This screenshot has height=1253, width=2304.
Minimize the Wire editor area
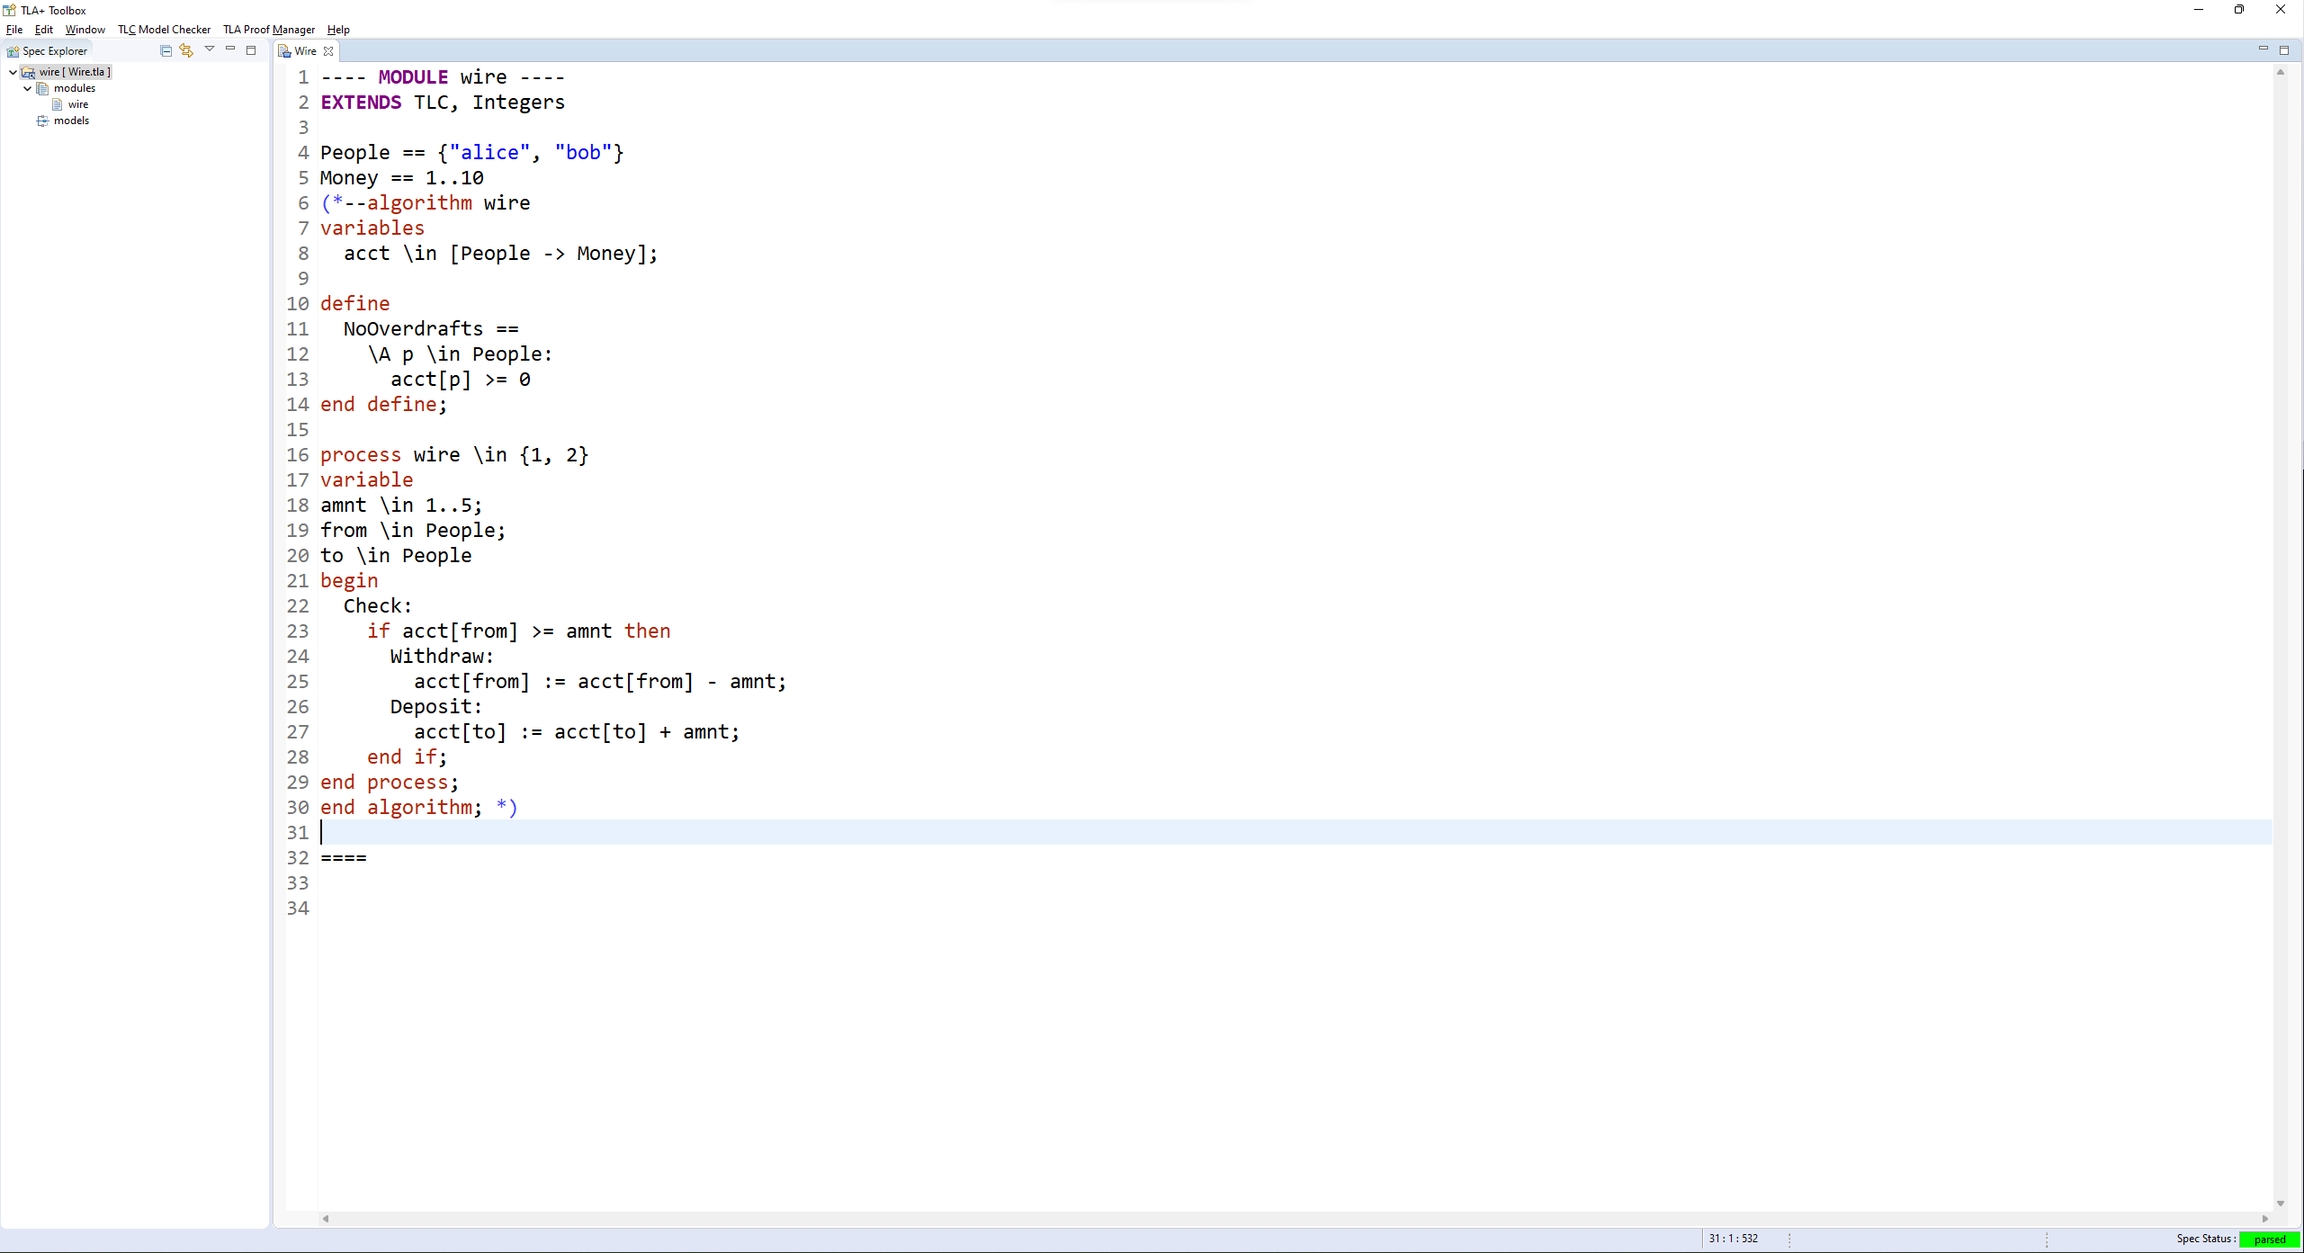click(x=2263, y=48)
